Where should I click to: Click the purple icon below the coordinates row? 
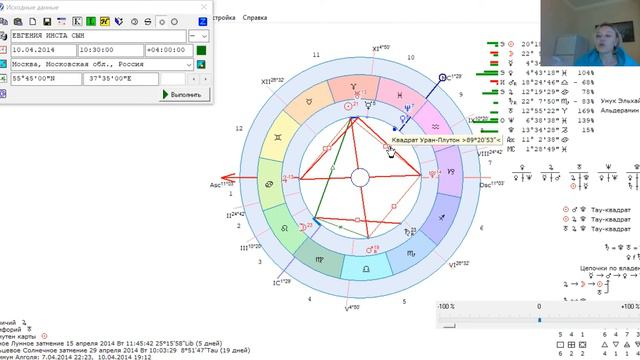(x=3, y=93)
